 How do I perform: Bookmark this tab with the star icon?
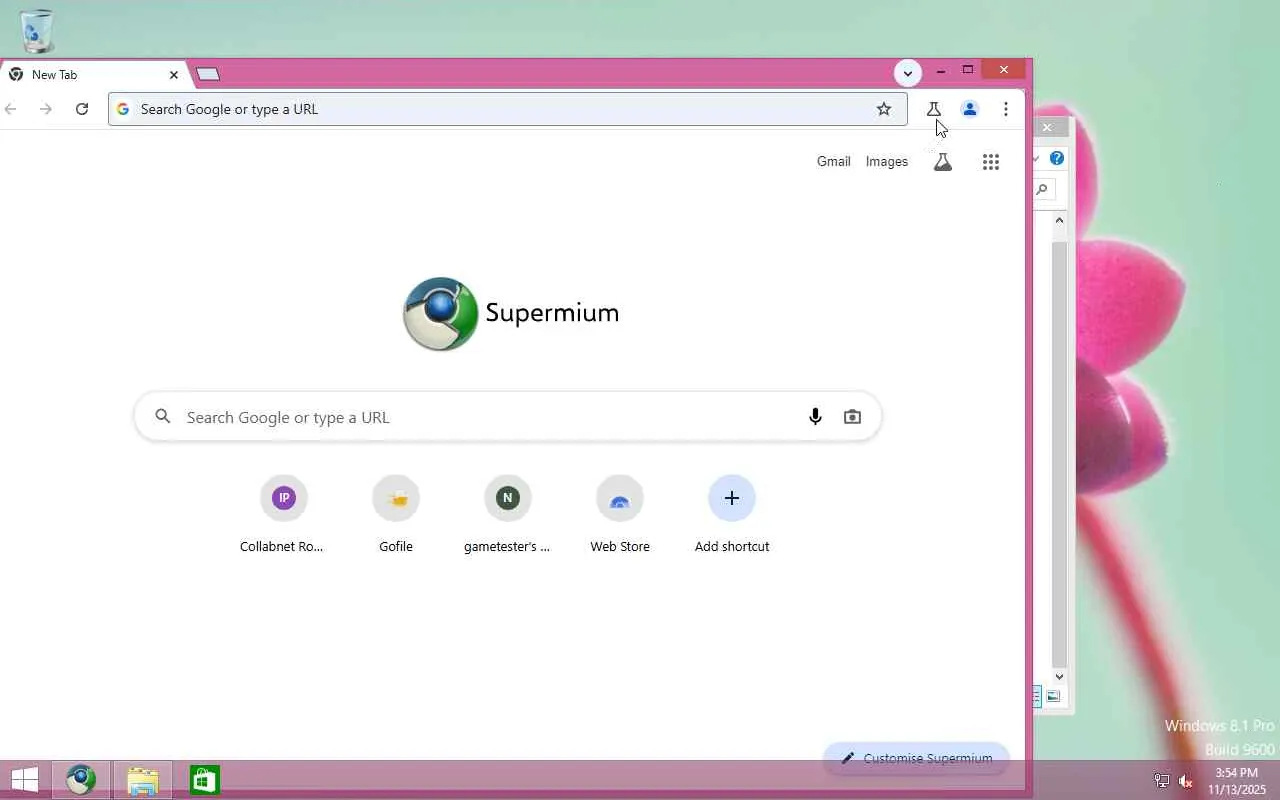(884, 109)
